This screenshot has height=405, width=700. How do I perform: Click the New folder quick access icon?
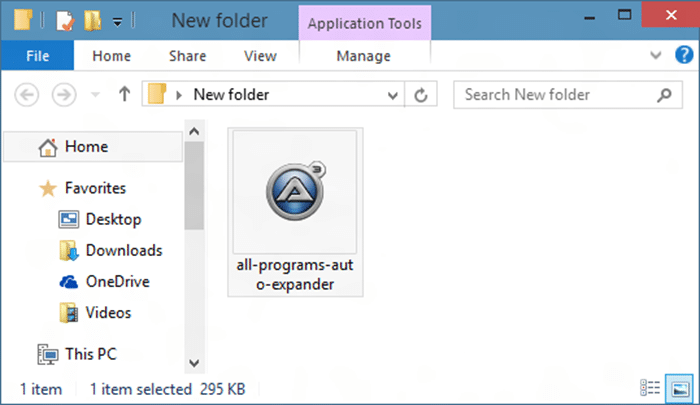92,21
